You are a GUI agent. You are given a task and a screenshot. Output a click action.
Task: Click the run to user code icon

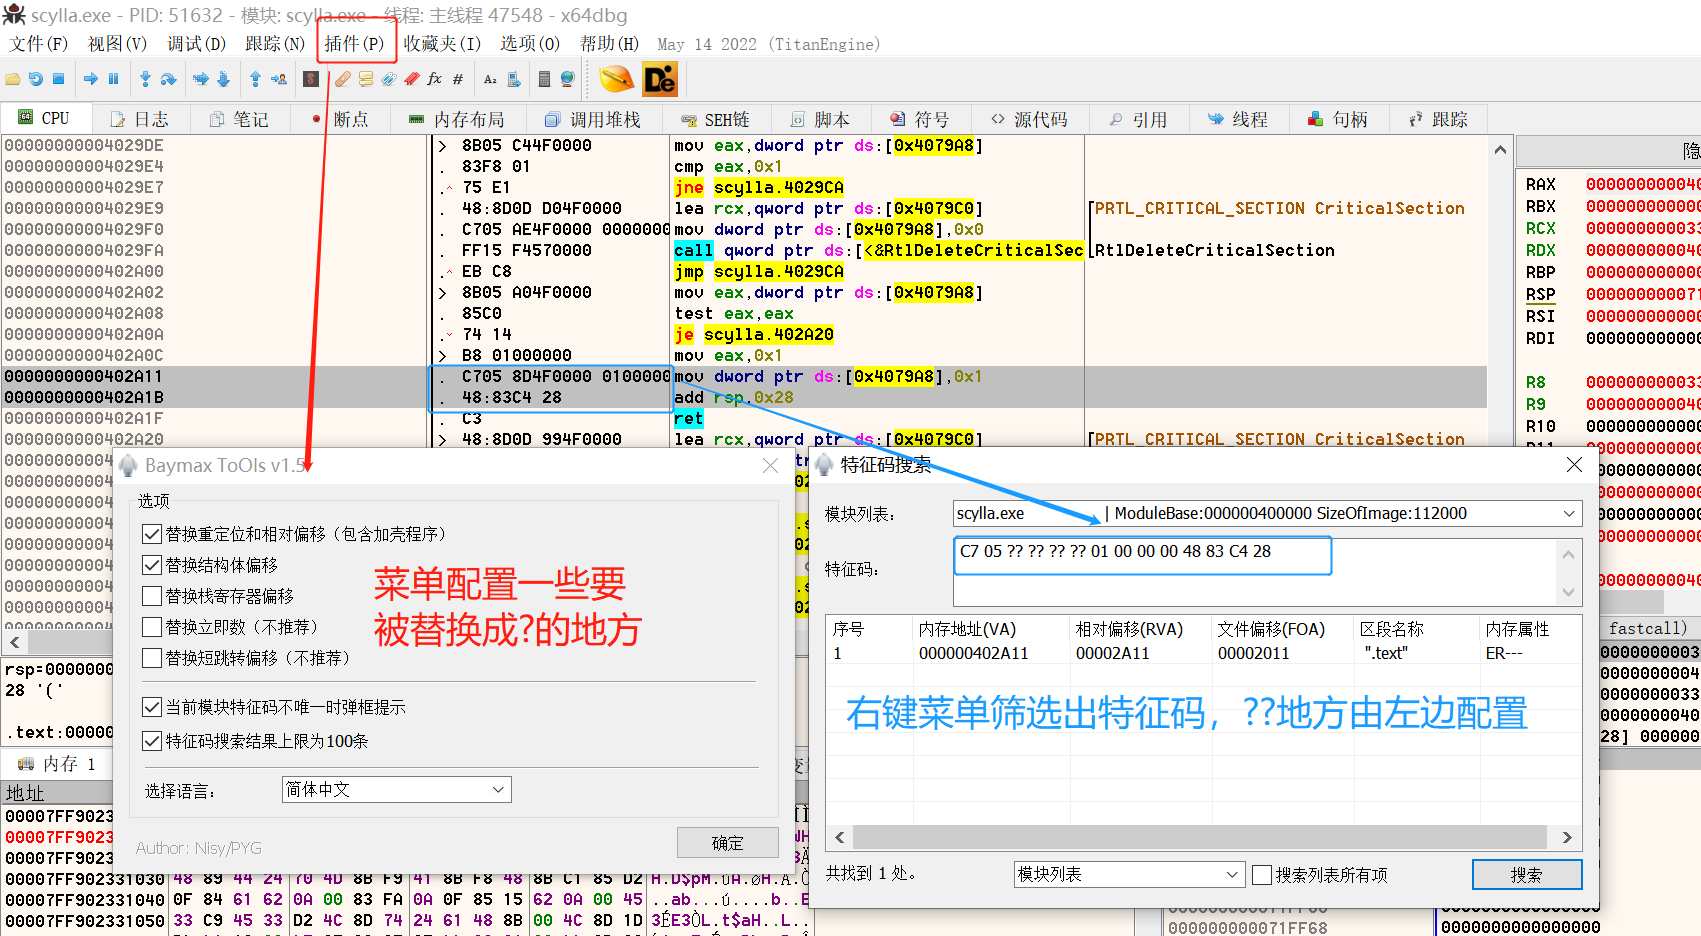click(279, 79)
